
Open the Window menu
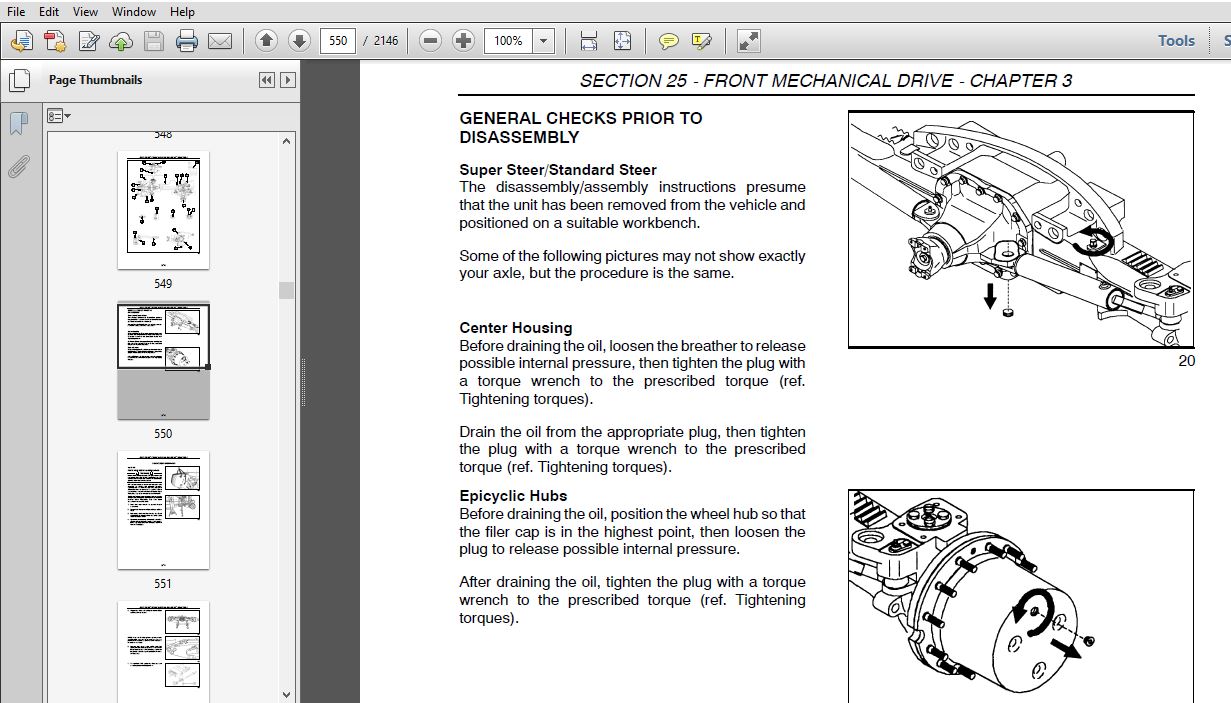134,12
